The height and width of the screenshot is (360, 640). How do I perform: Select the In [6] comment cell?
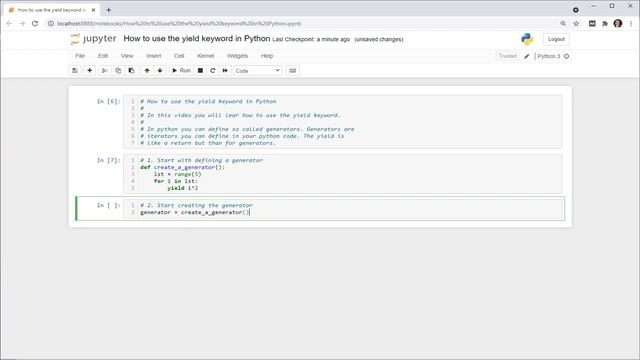[x=342, y=122]
